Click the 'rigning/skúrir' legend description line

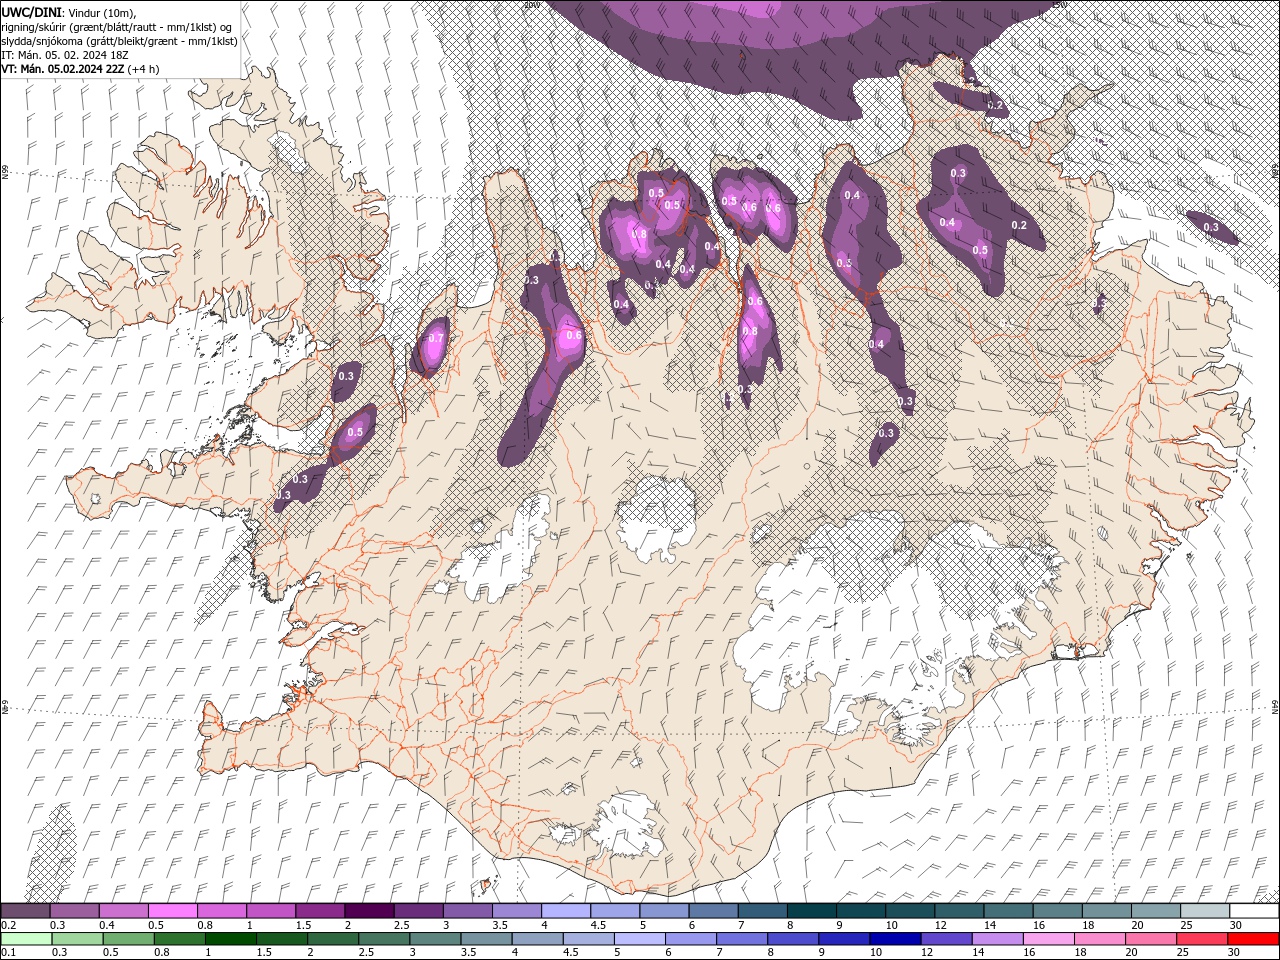117,26
